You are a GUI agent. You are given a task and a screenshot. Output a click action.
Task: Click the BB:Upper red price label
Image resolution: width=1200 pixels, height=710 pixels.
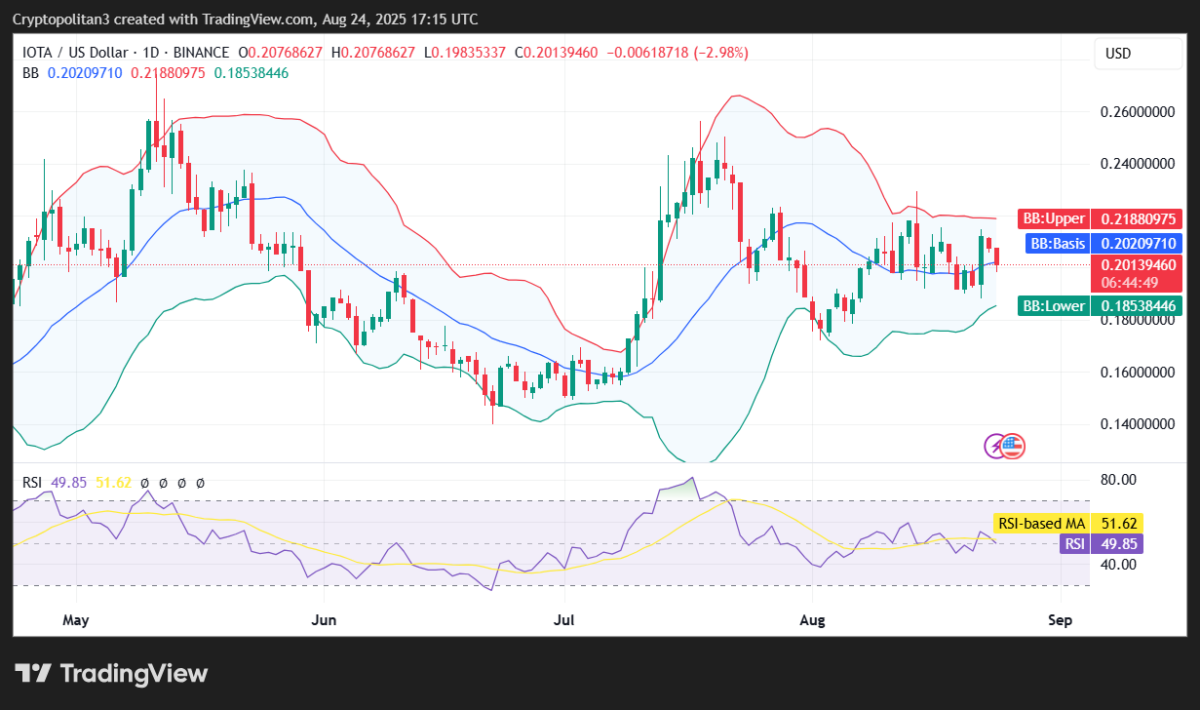(x=1055, y=218)
